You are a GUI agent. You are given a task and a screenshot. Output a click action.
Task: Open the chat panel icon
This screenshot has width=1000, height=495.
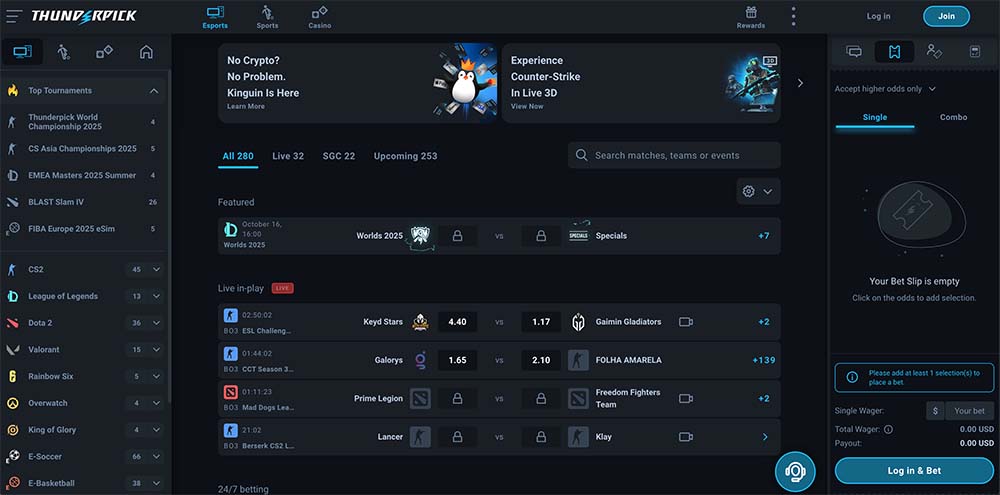(854, 52)
